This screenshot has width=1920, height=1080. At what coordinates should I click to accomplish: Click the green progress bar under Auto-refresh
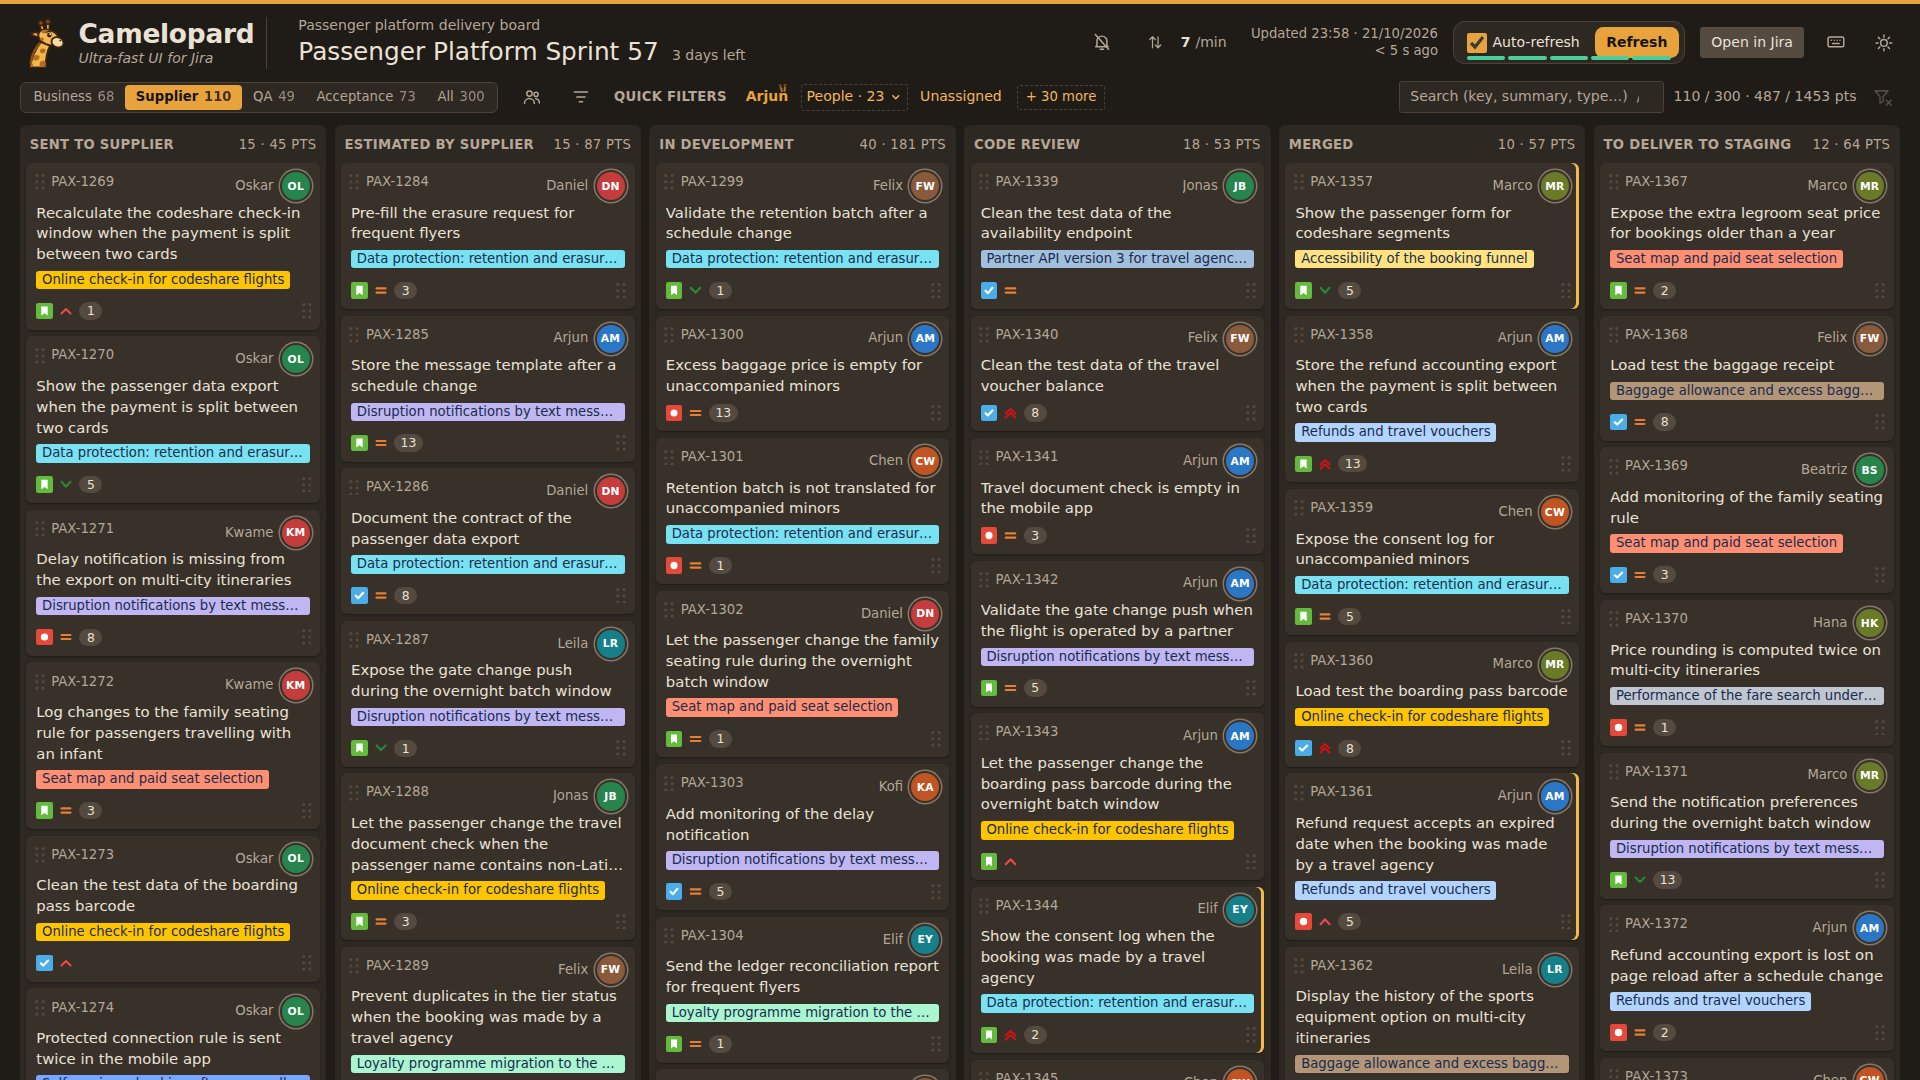1569,58
